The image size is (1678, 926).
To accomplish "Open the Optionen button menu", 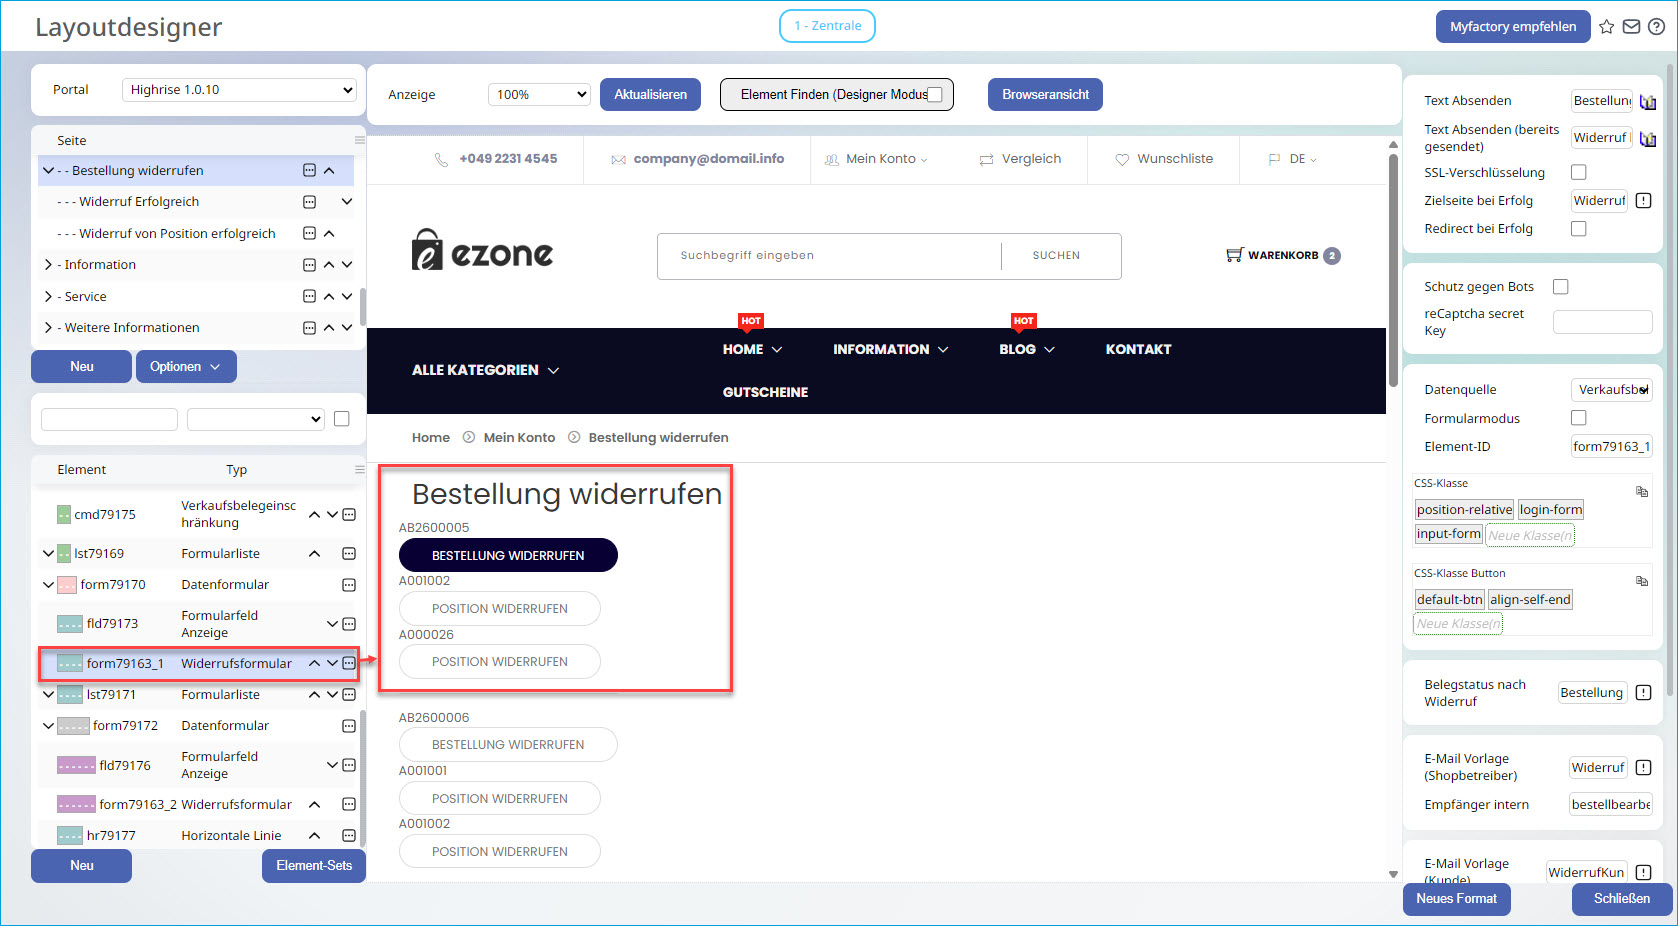I will 186,367.
